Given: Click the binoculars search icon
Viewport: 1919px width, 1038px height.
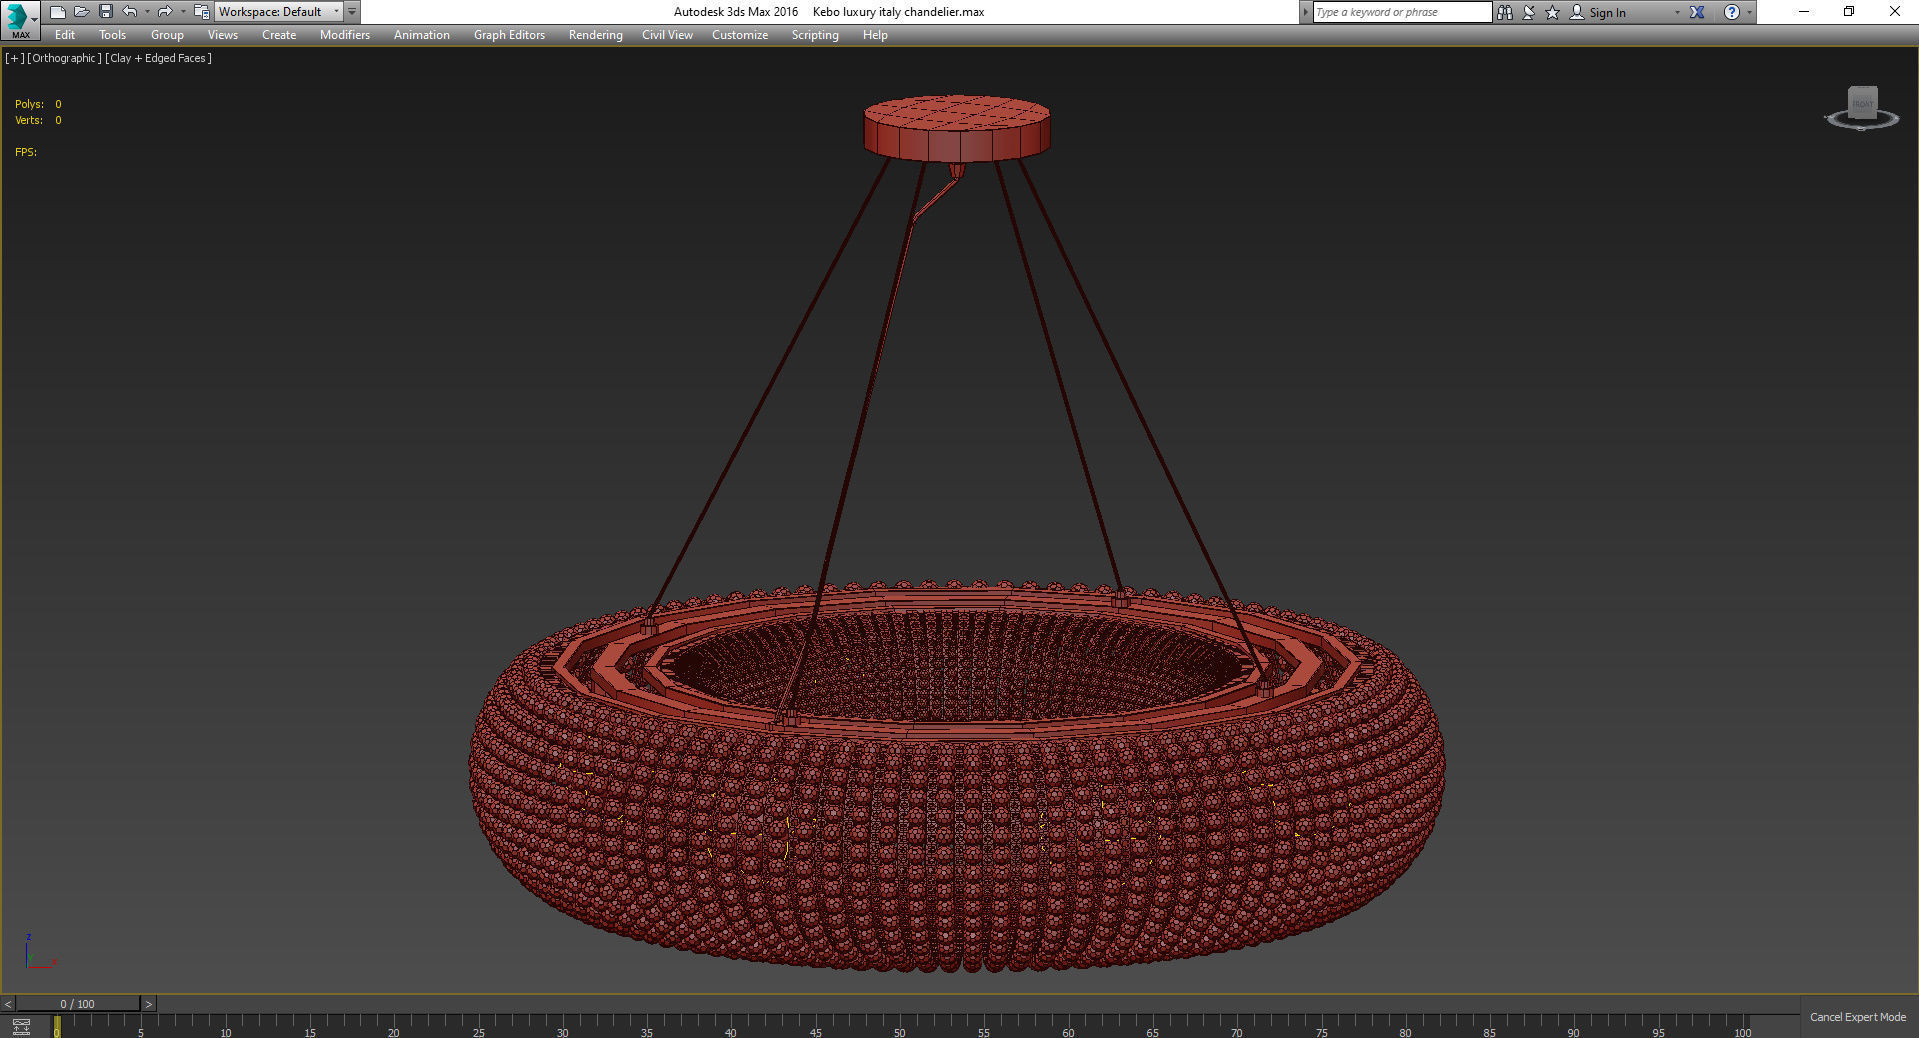Looking at the screenshot, I should (1505, 12).
